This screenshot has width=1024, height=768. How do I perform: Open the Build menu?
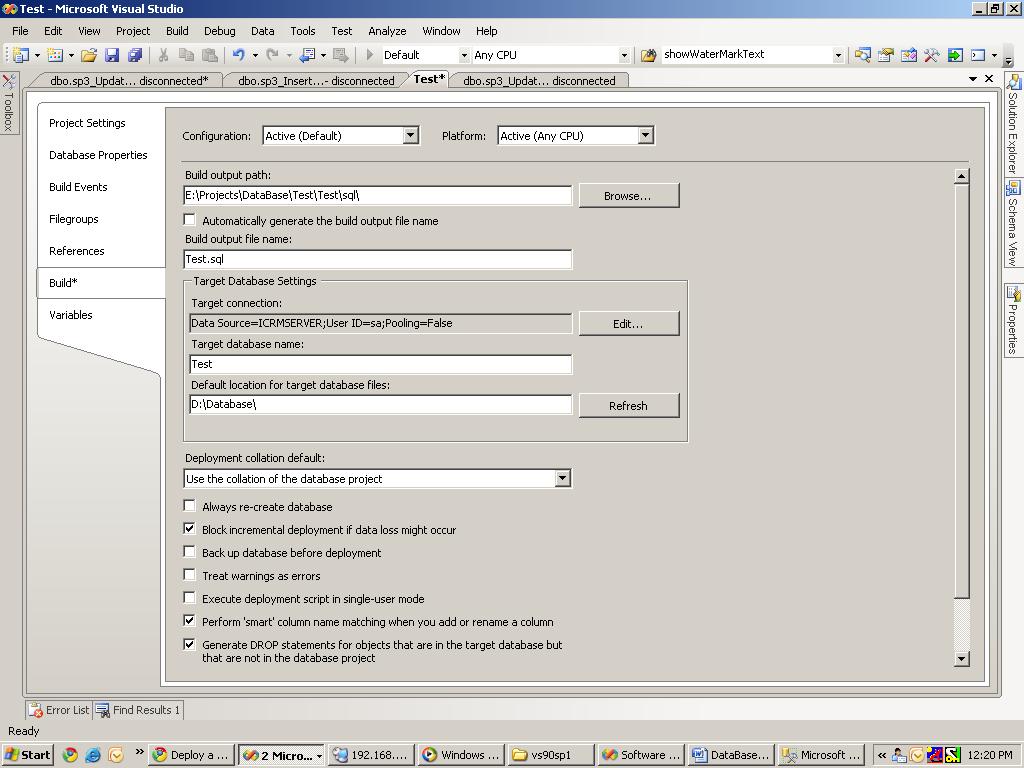coord(177,31)
